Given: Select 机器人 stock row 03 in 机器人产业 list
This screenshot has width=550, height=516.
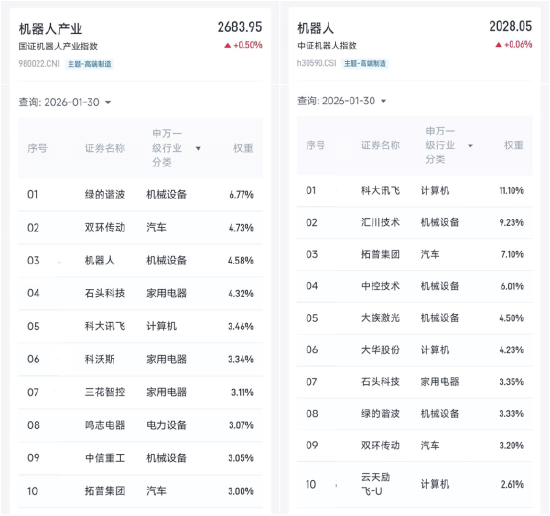Looking at the screenshot, I should (x=100, y=260).
